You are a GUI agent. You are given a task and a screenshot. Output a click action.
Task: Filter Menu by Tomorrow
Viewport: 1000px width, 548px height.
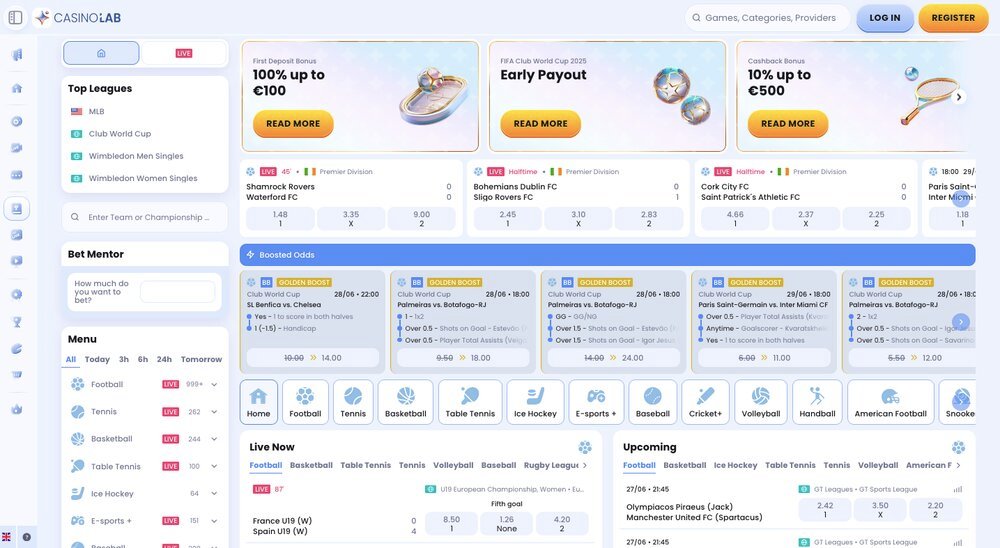(201, 359)
